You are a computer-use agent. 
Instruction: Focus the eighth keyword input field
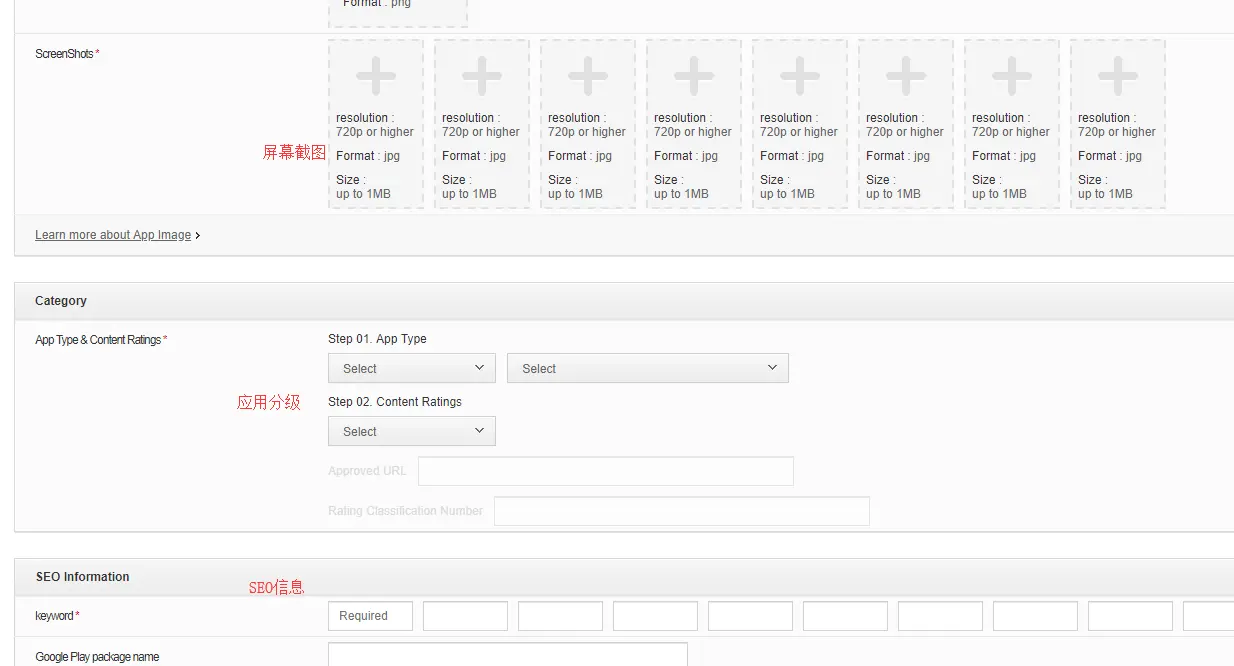tap(1035, 616)
